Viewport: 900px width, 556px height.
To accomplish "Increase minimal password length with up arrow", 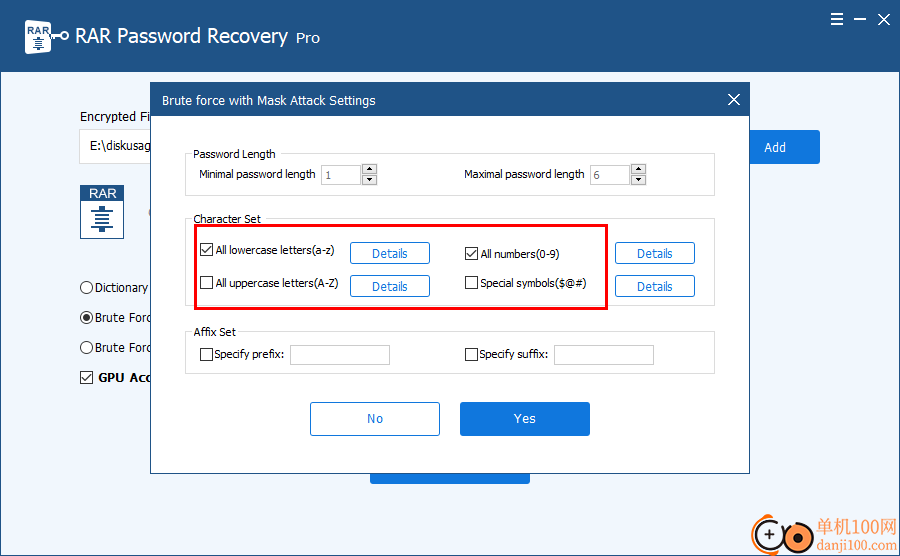I will [370, 169].
